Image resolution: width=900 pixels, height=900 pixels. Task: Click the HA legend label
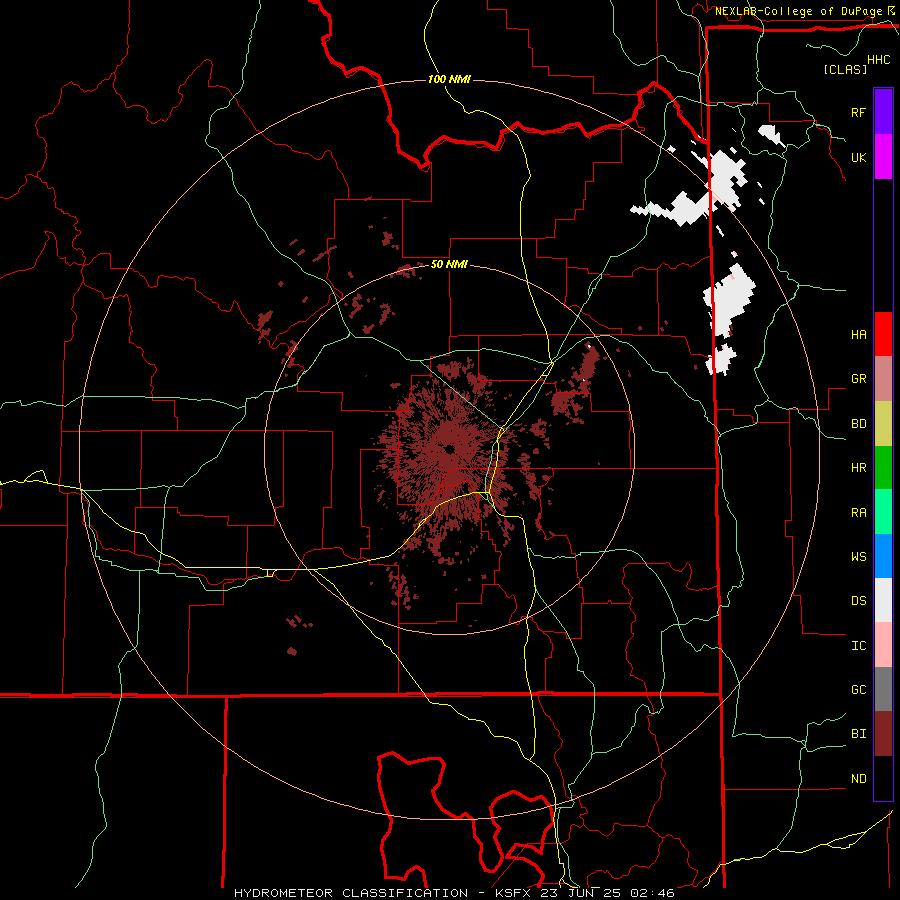coord(858,335)
